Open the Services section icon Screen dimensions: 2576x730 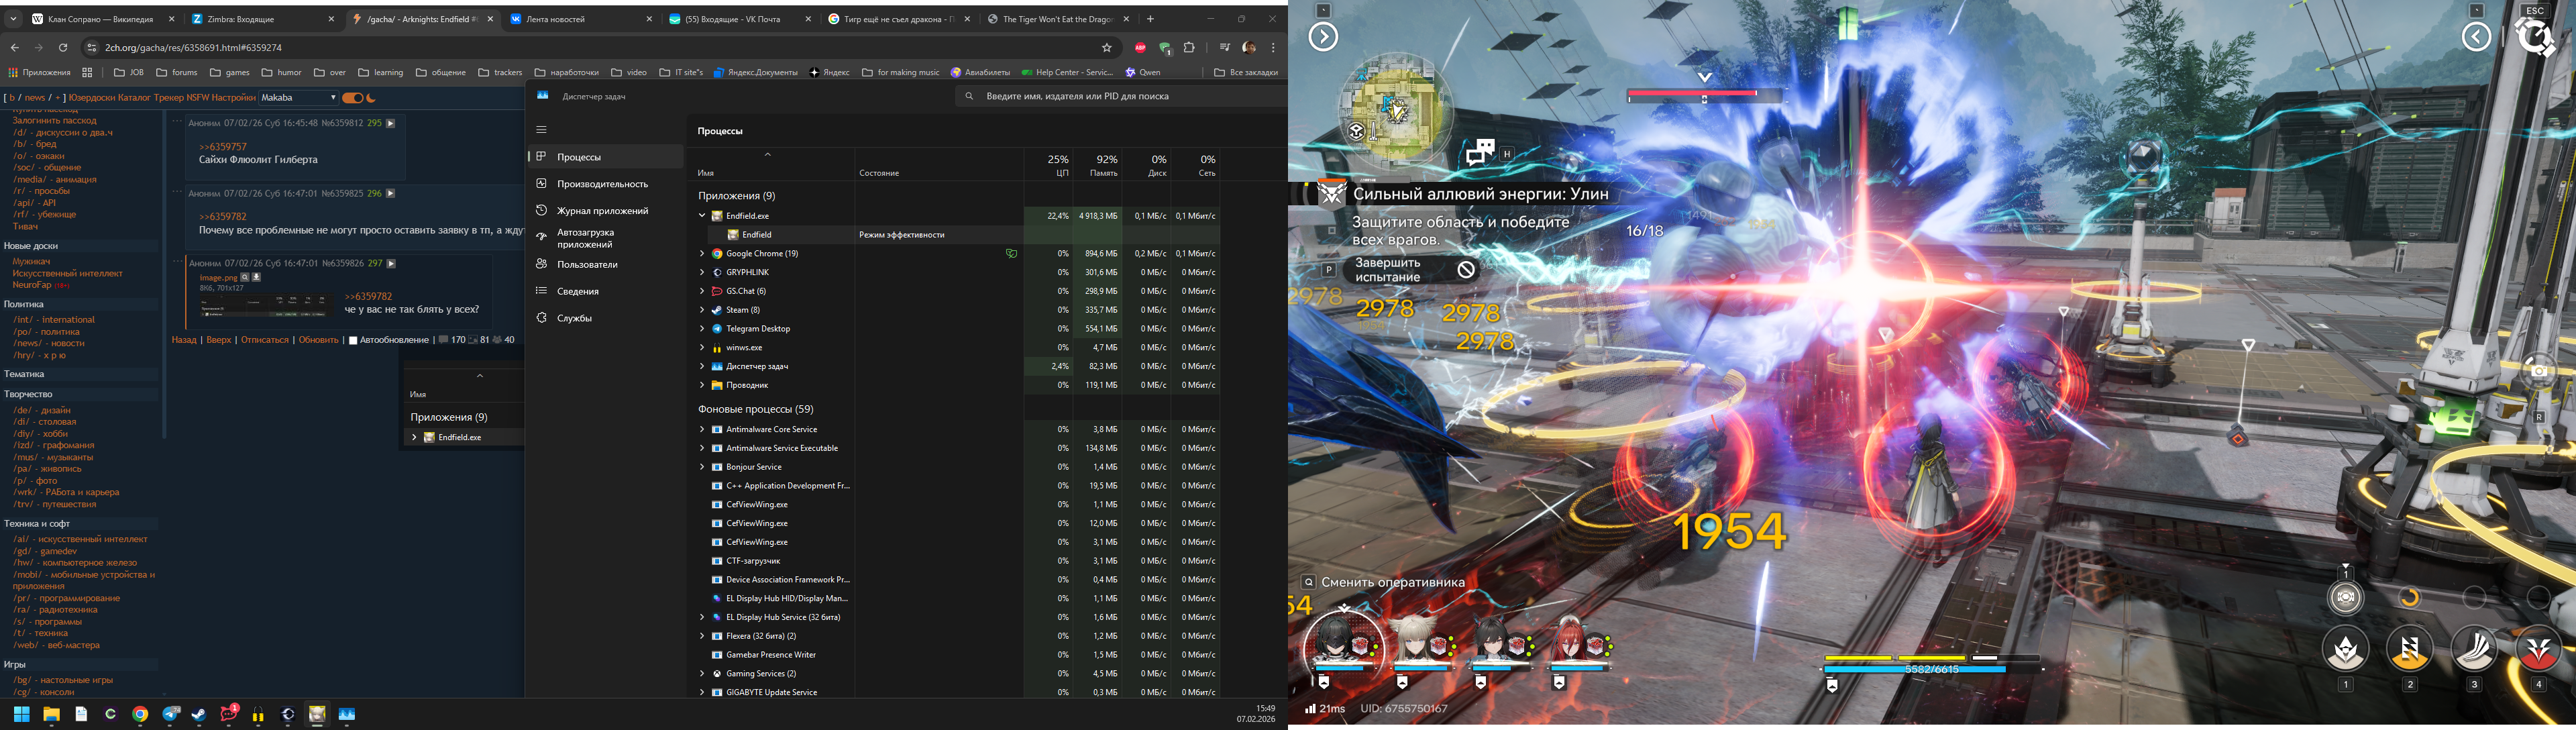click(x=541, y=318)
